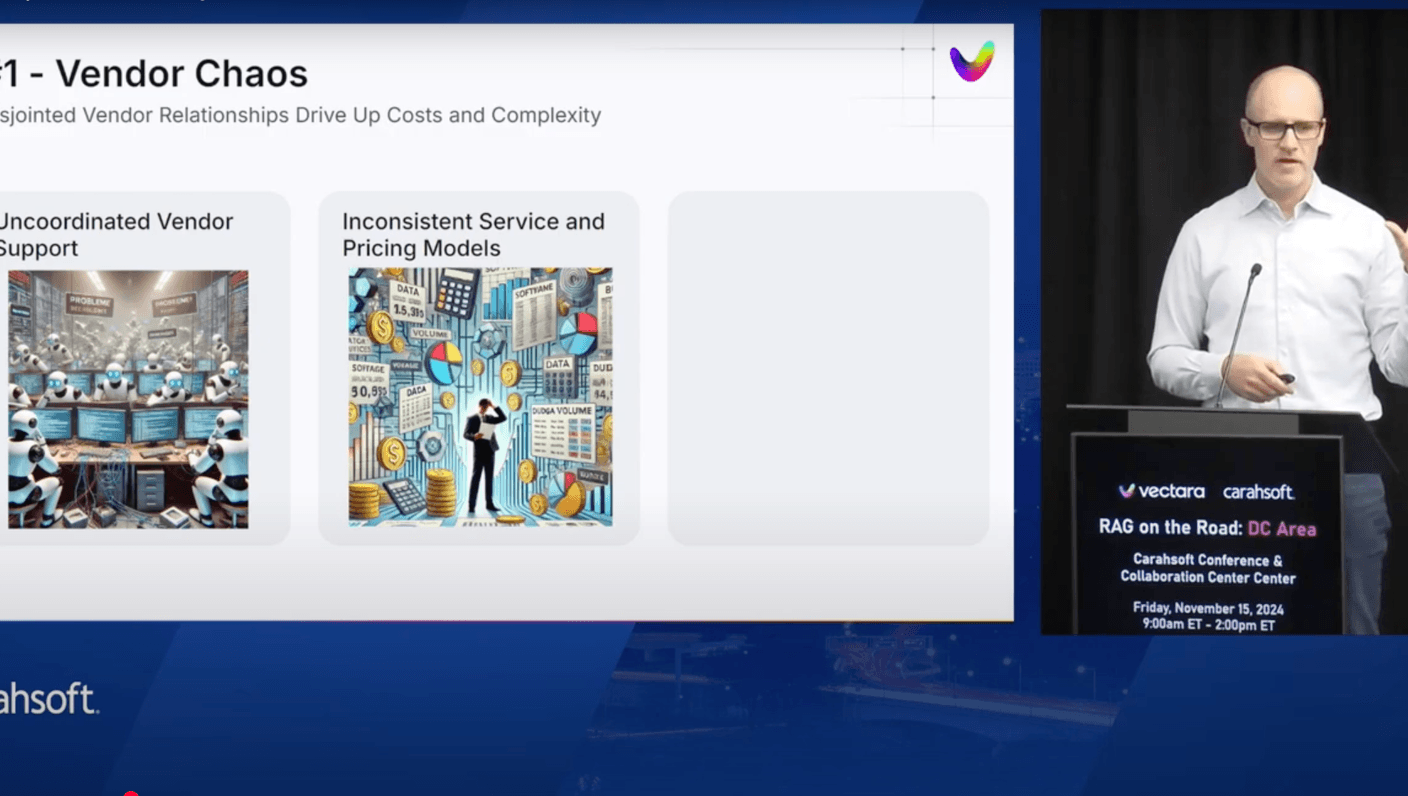
Task: Click the "Uncoordinated Vendor Support" card heading
Action: (115, 234)
